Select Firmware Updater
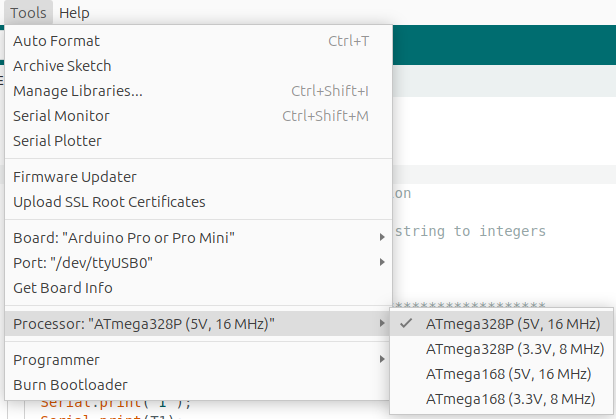The height and width of the screenshot is (419, 616). 199,177
